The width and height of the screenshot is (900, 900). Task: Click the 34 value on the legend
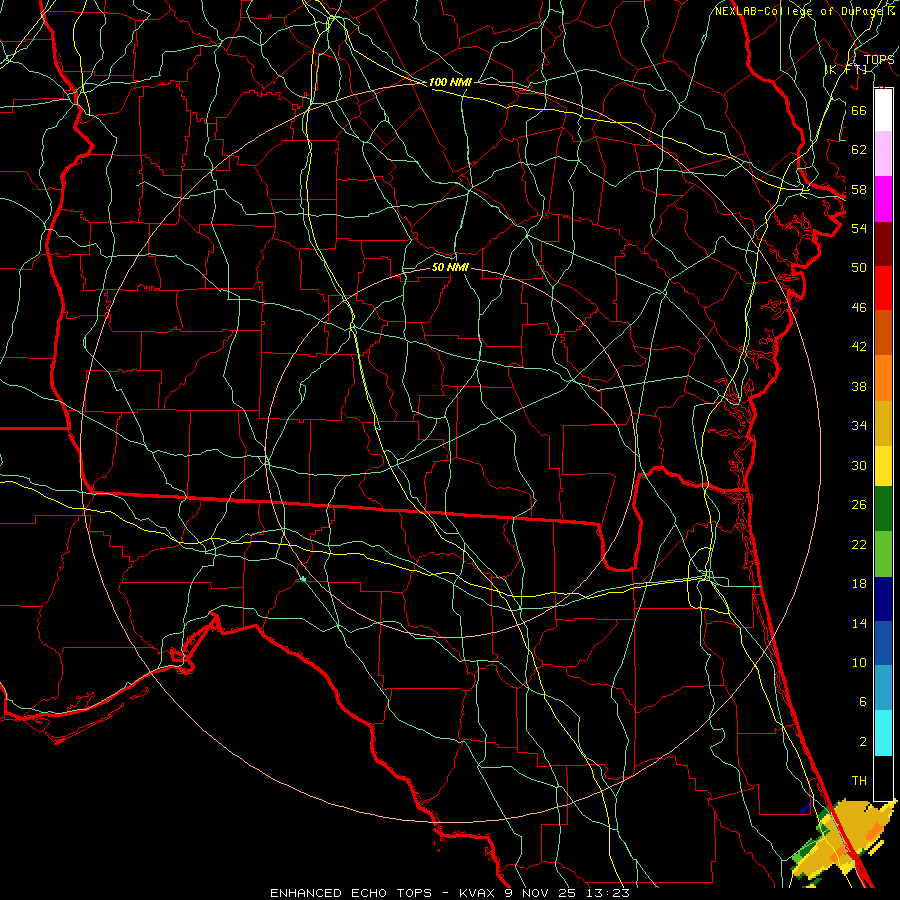click(x=859, y=426)
